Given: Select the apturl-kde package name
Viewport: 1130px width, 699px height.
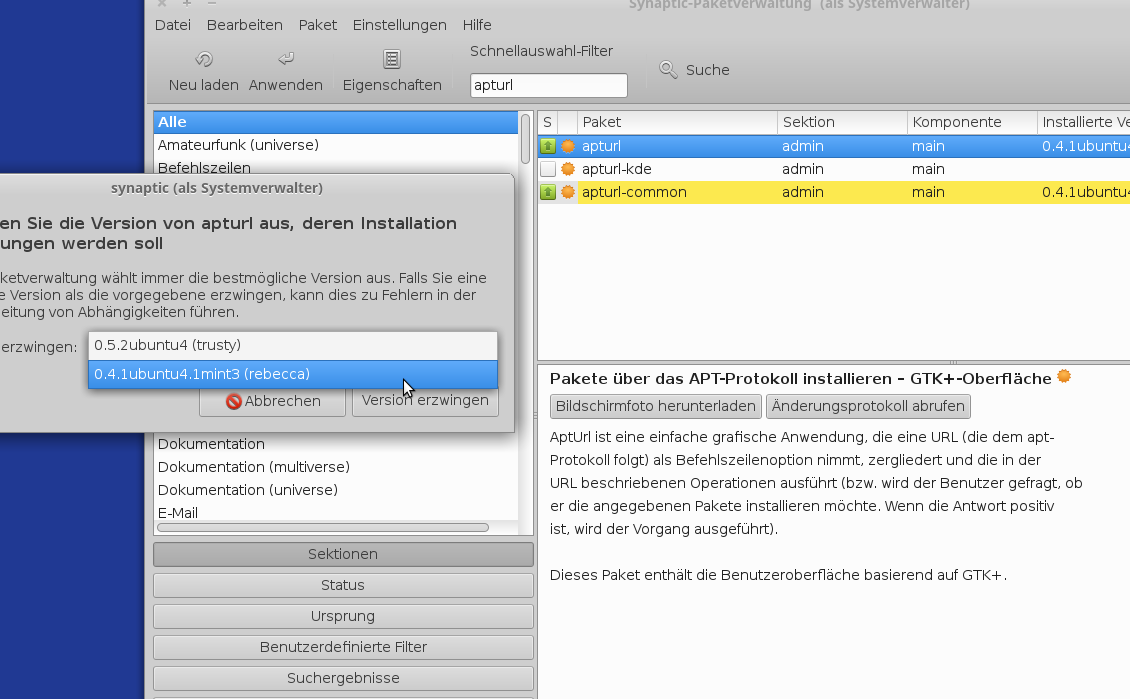Looking at the screenshot, I should [x=617, y=169].
